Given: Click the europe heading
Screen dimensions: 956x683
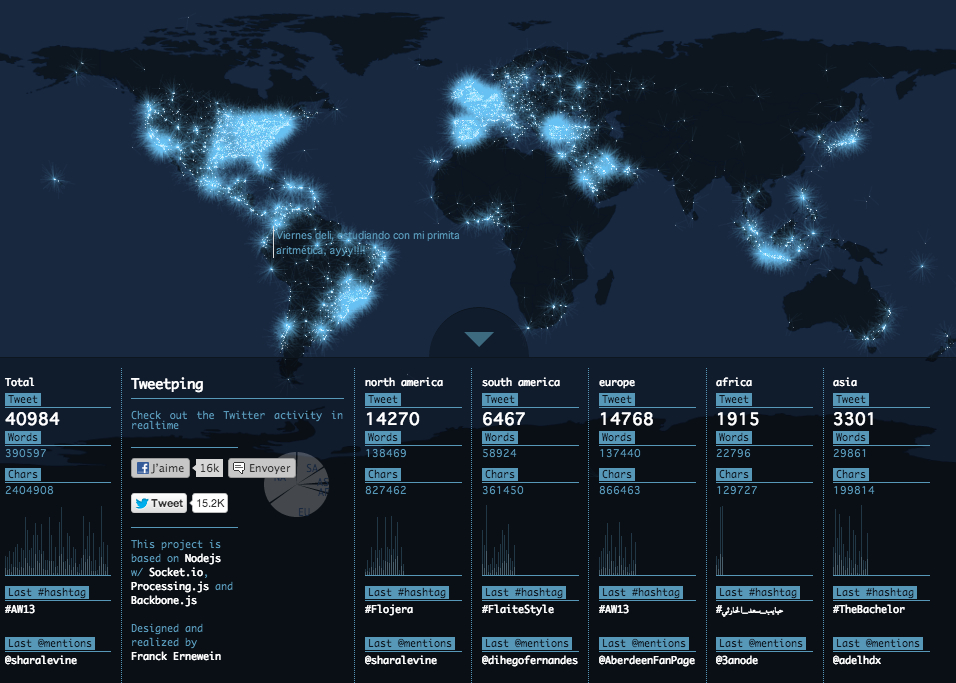Looking at the screenshot, I should click(x=617, y=382).
